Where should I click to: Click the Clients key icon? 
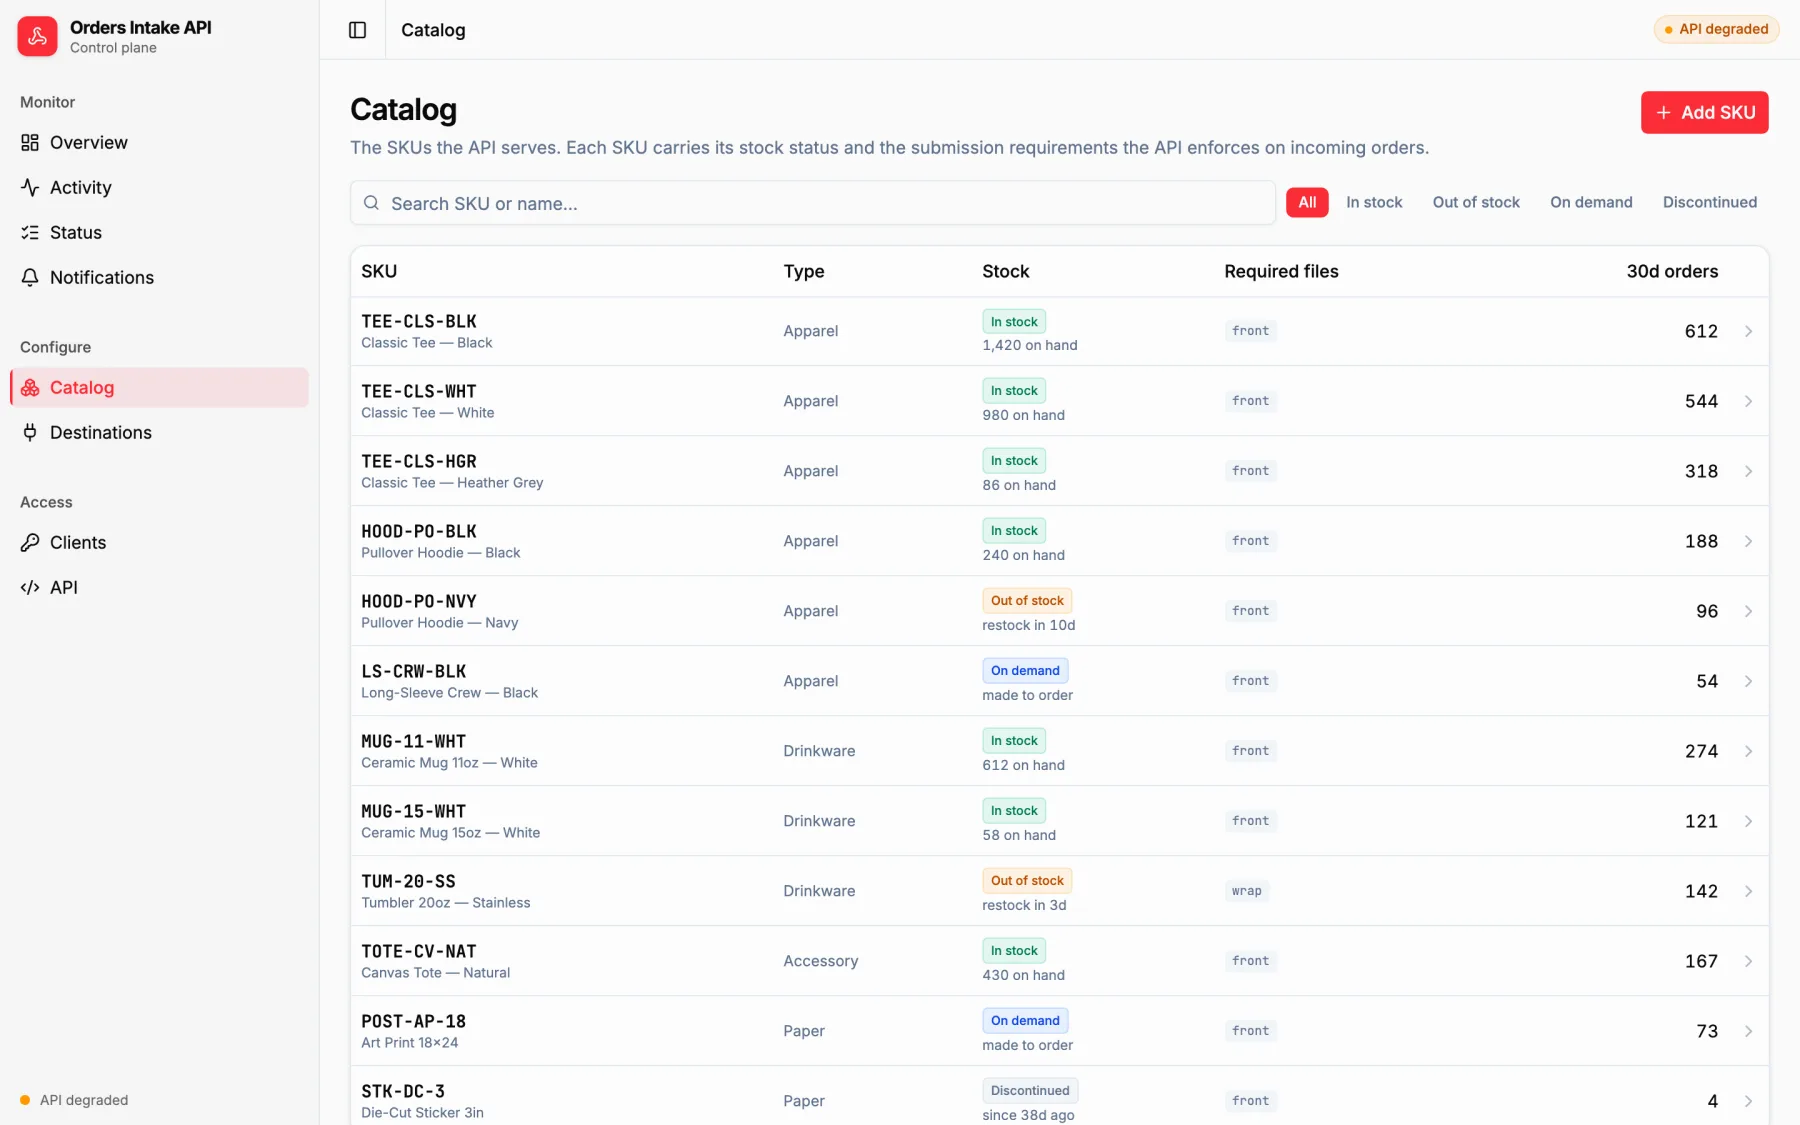point(30,542)
